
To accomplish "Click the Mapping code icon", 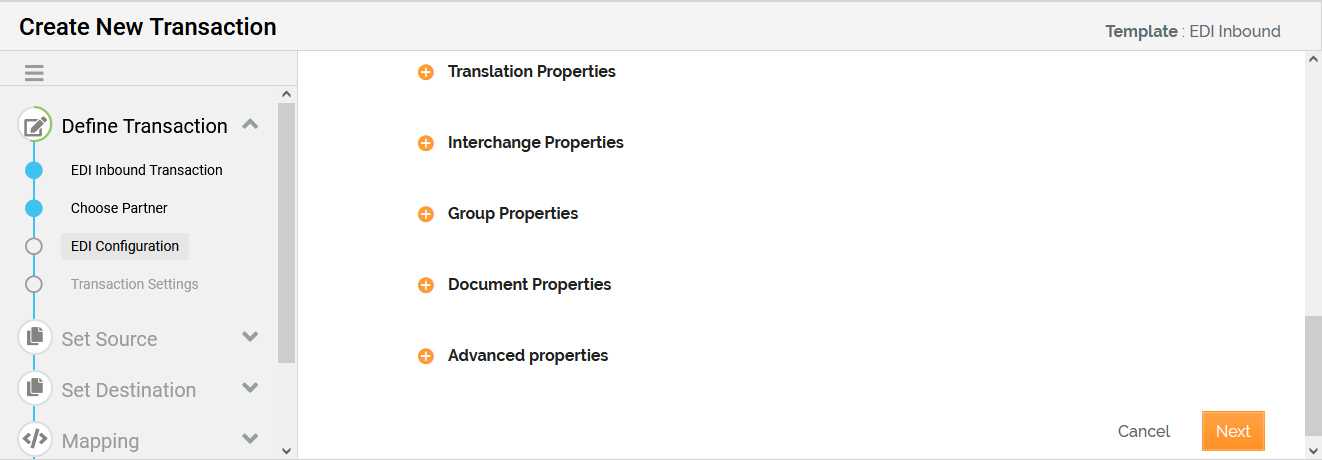I will tap(35, 439).
